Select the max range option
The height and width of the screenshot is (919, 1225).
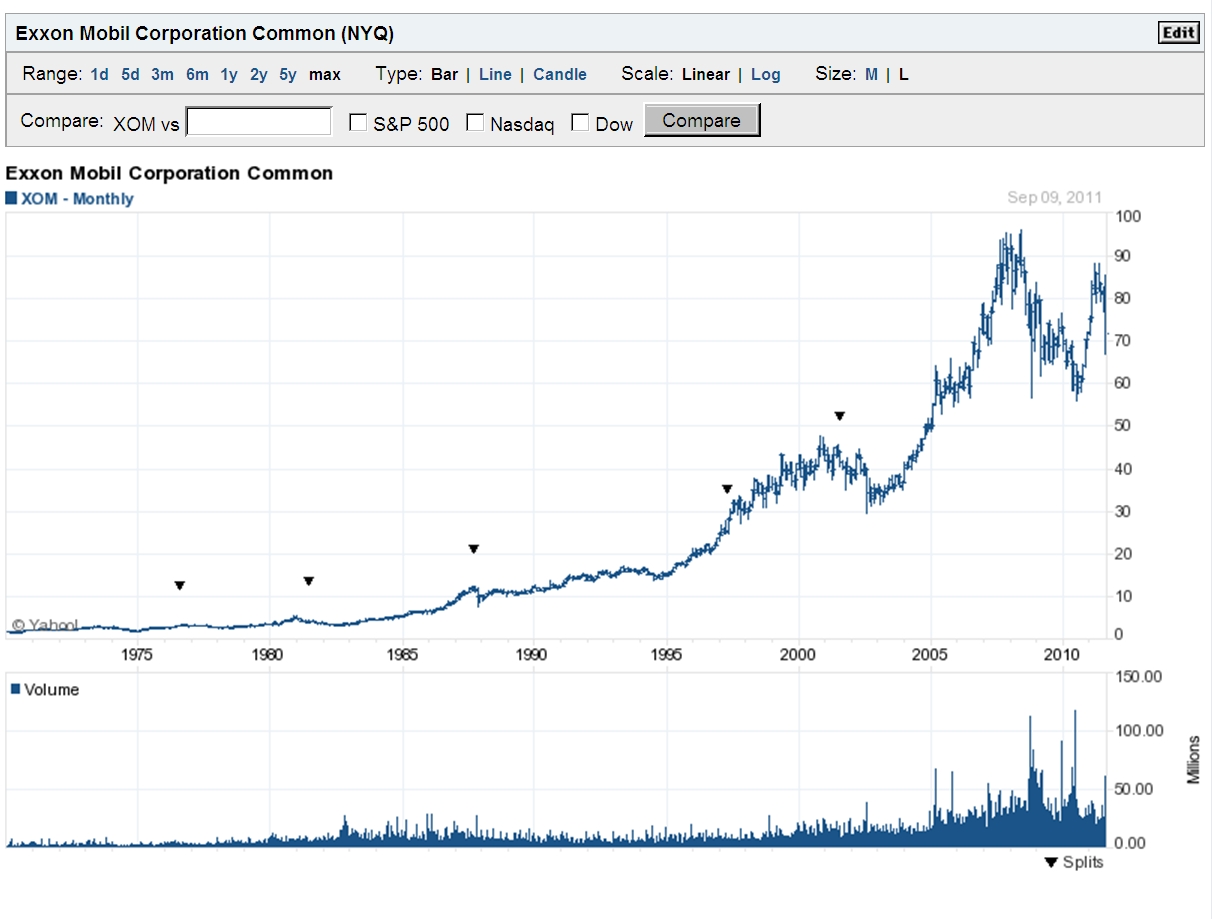click(x=325, y=74)
